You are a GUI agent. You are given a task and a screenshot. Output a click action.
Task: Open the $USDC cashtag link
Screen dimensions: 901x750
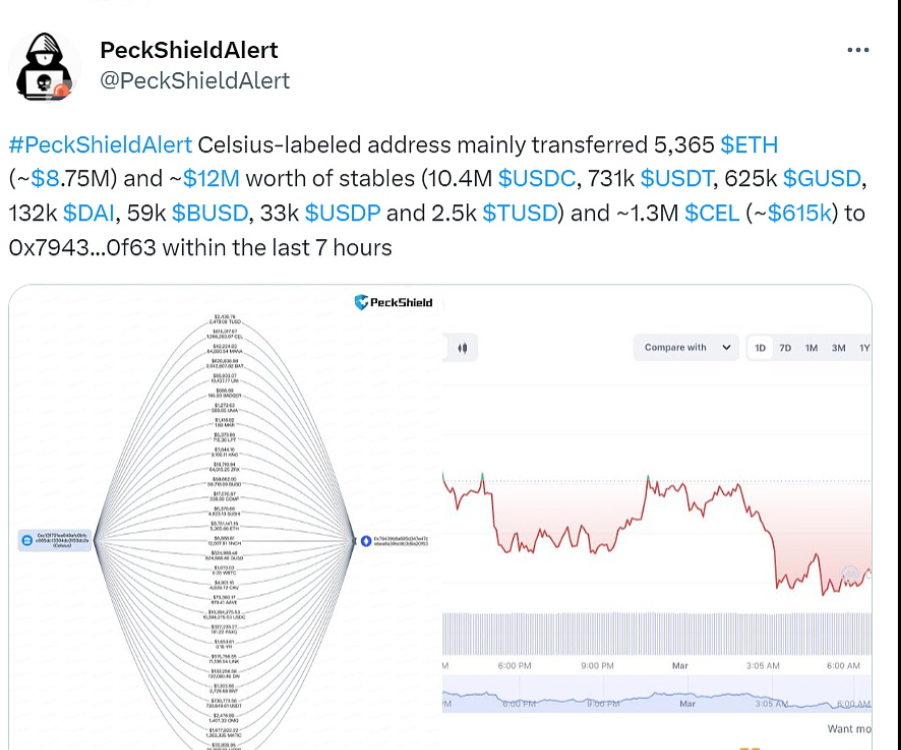tap(537, 179)
